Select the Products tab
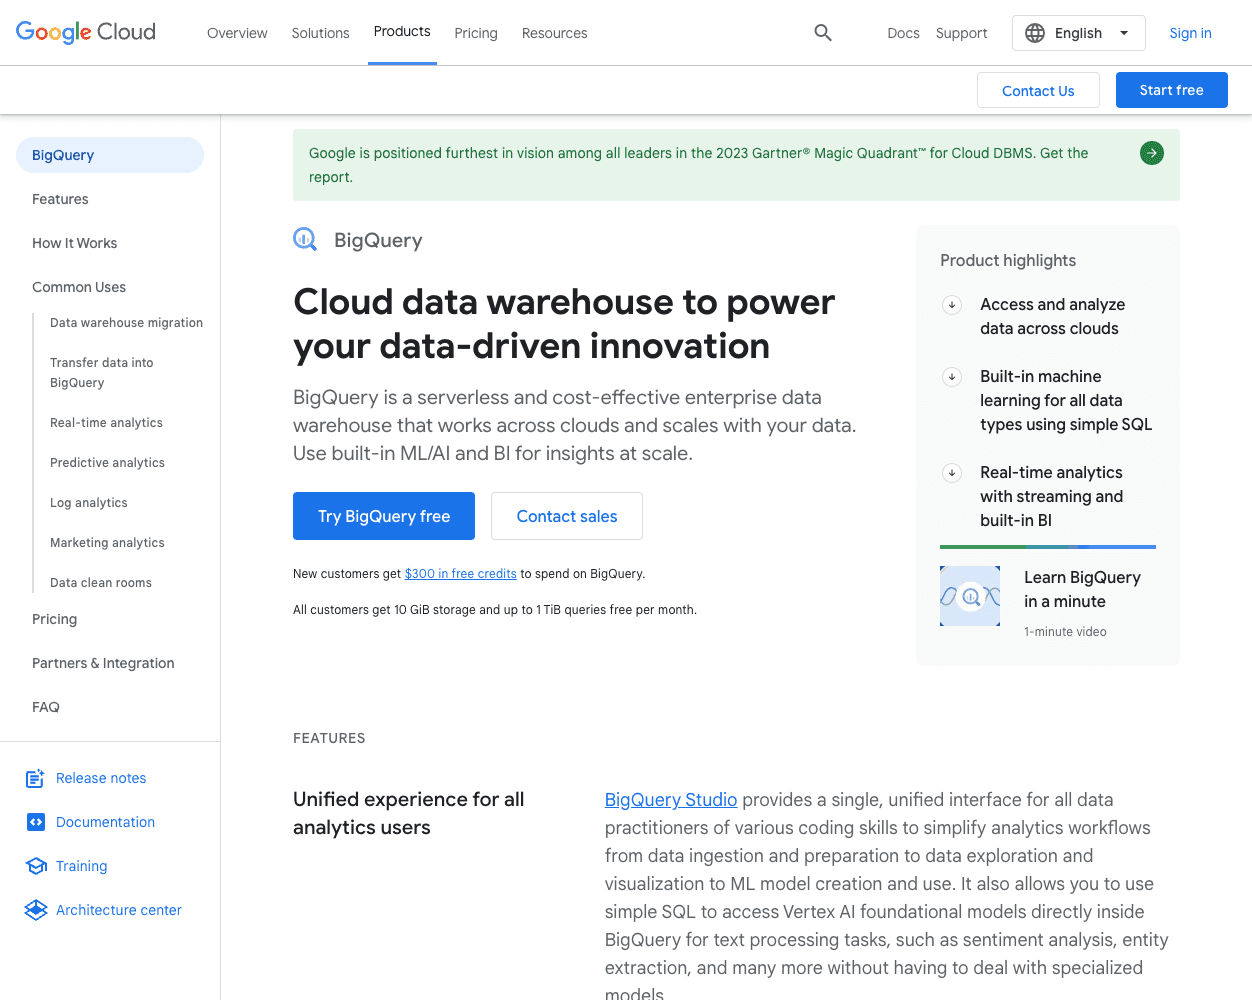1252x1000 pixels. [x=402, y=32]
